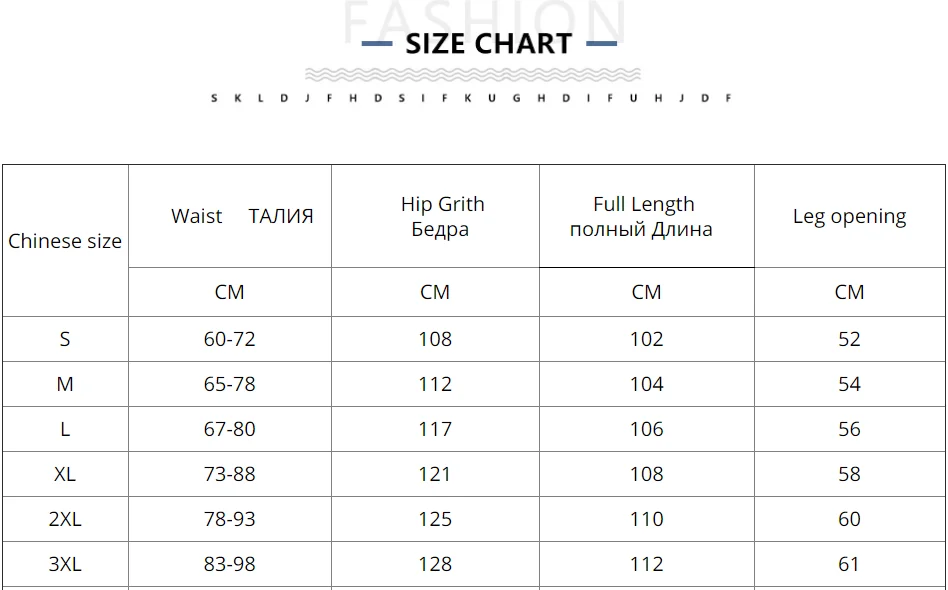Select full length value 110
The image size is (948, 590).
(x=647, y=519)
